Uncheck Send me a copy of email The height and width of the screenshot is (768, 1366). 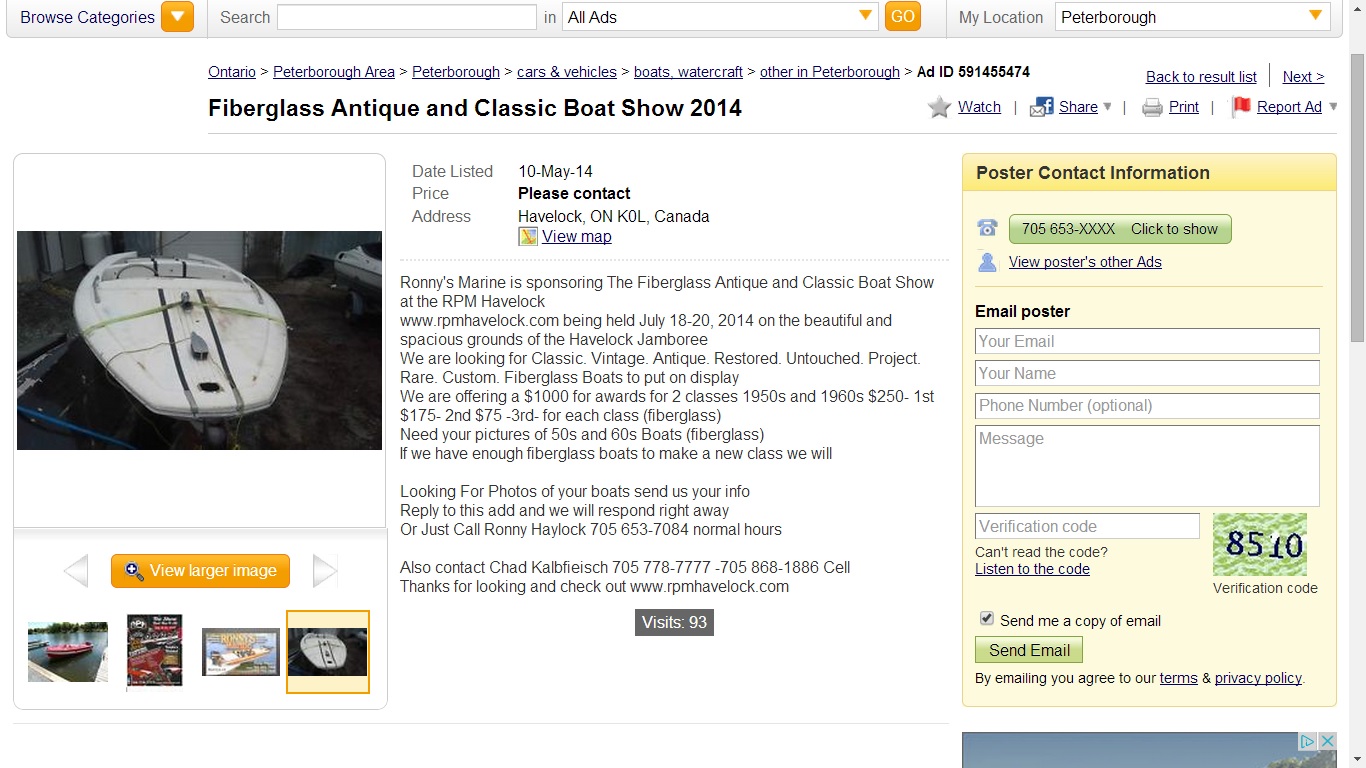987,619
